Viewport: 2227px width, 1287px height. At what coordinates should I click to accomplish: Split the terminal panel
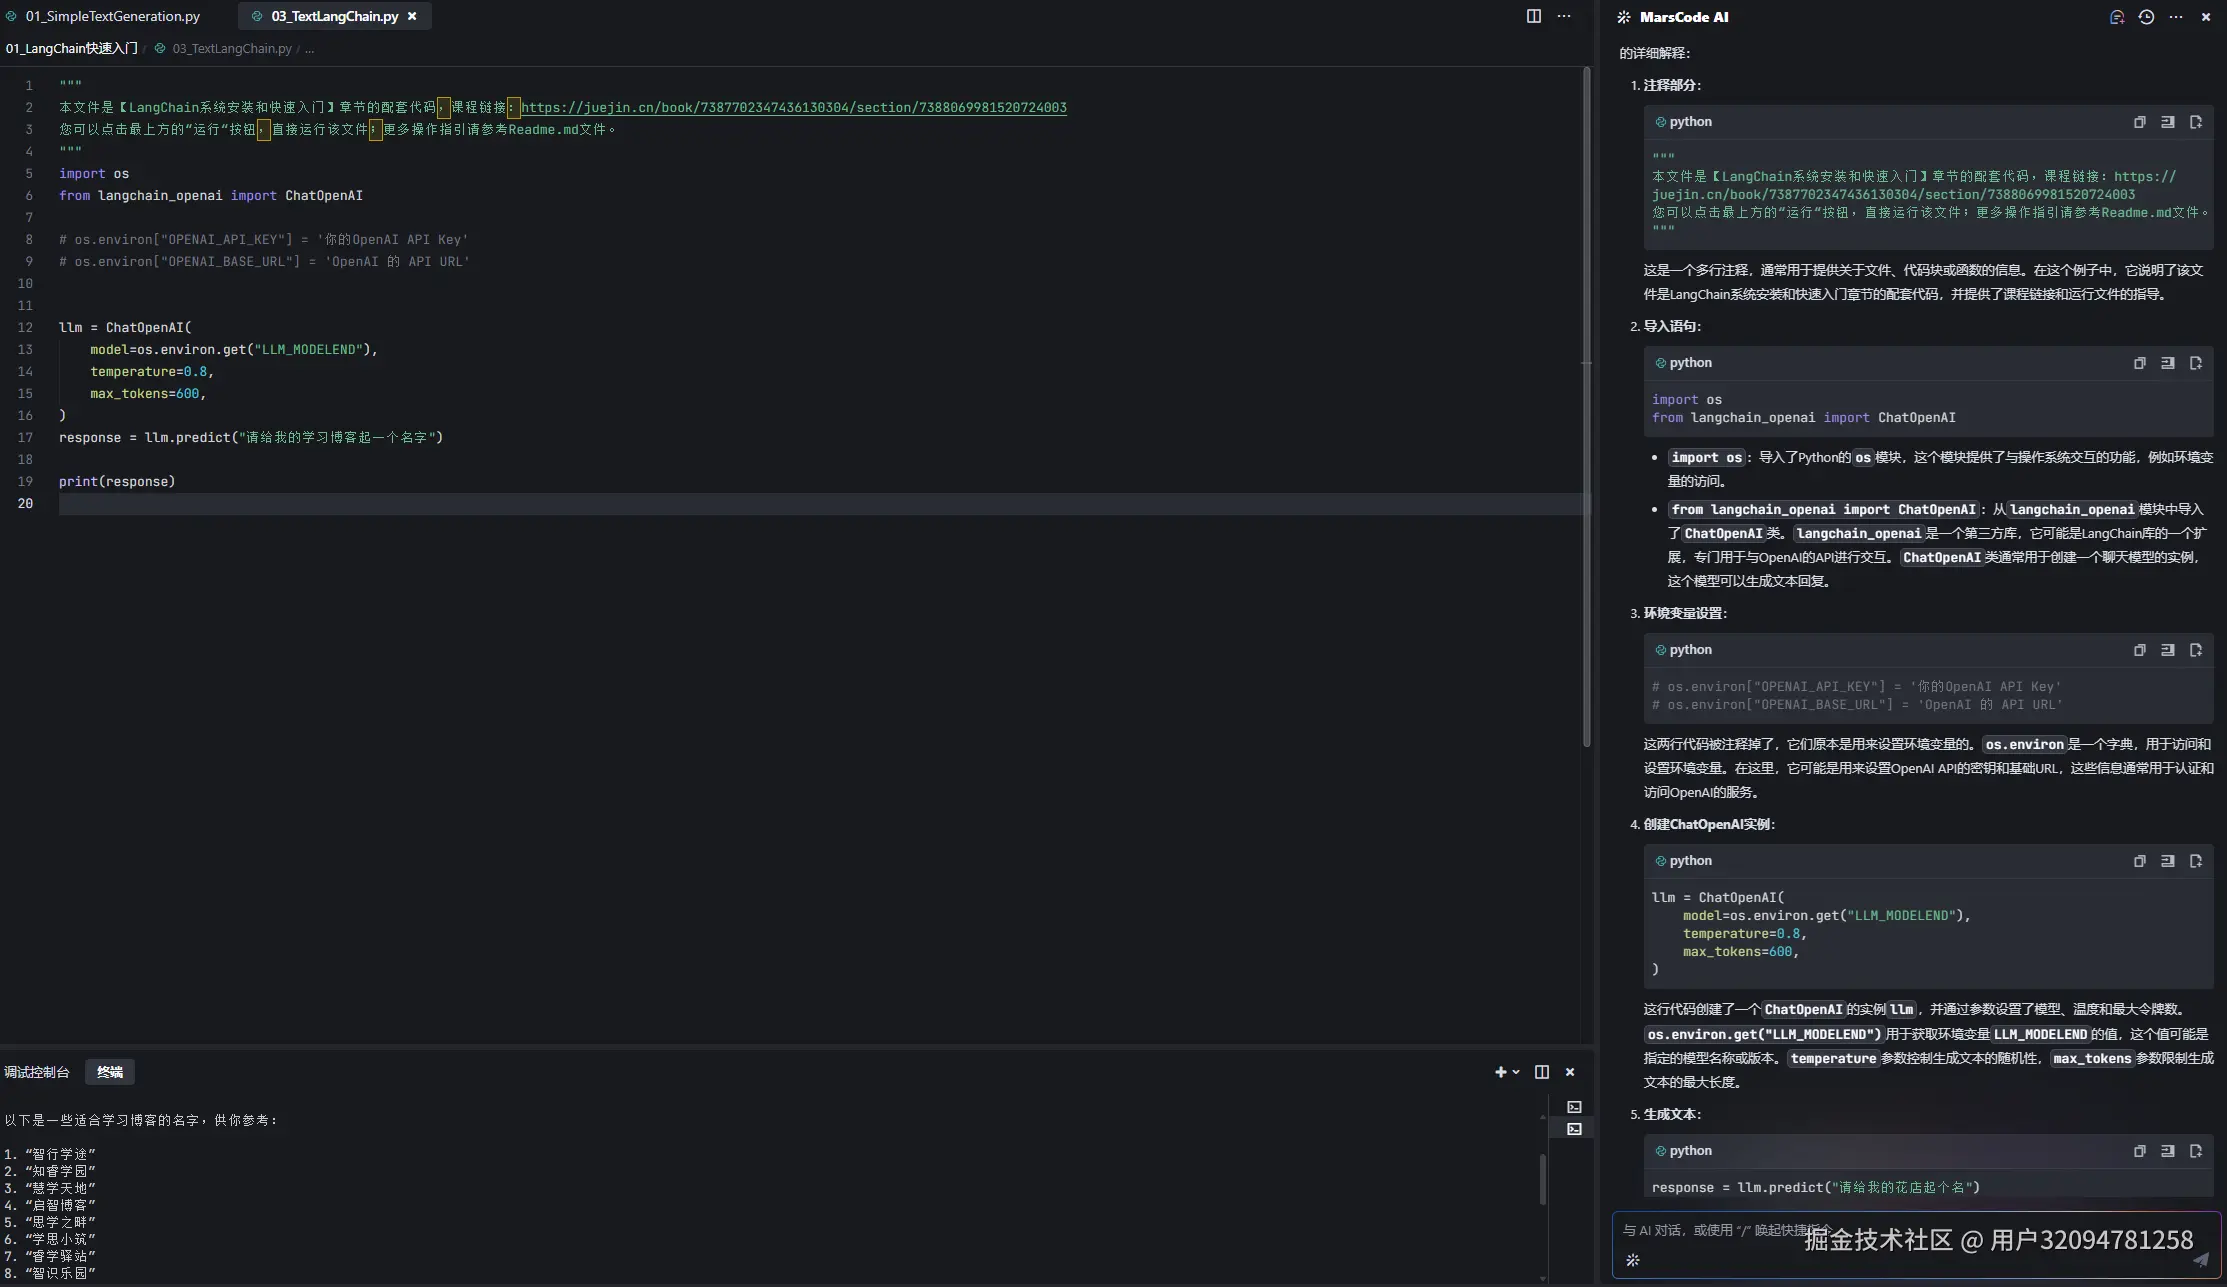point(1542,1072)
